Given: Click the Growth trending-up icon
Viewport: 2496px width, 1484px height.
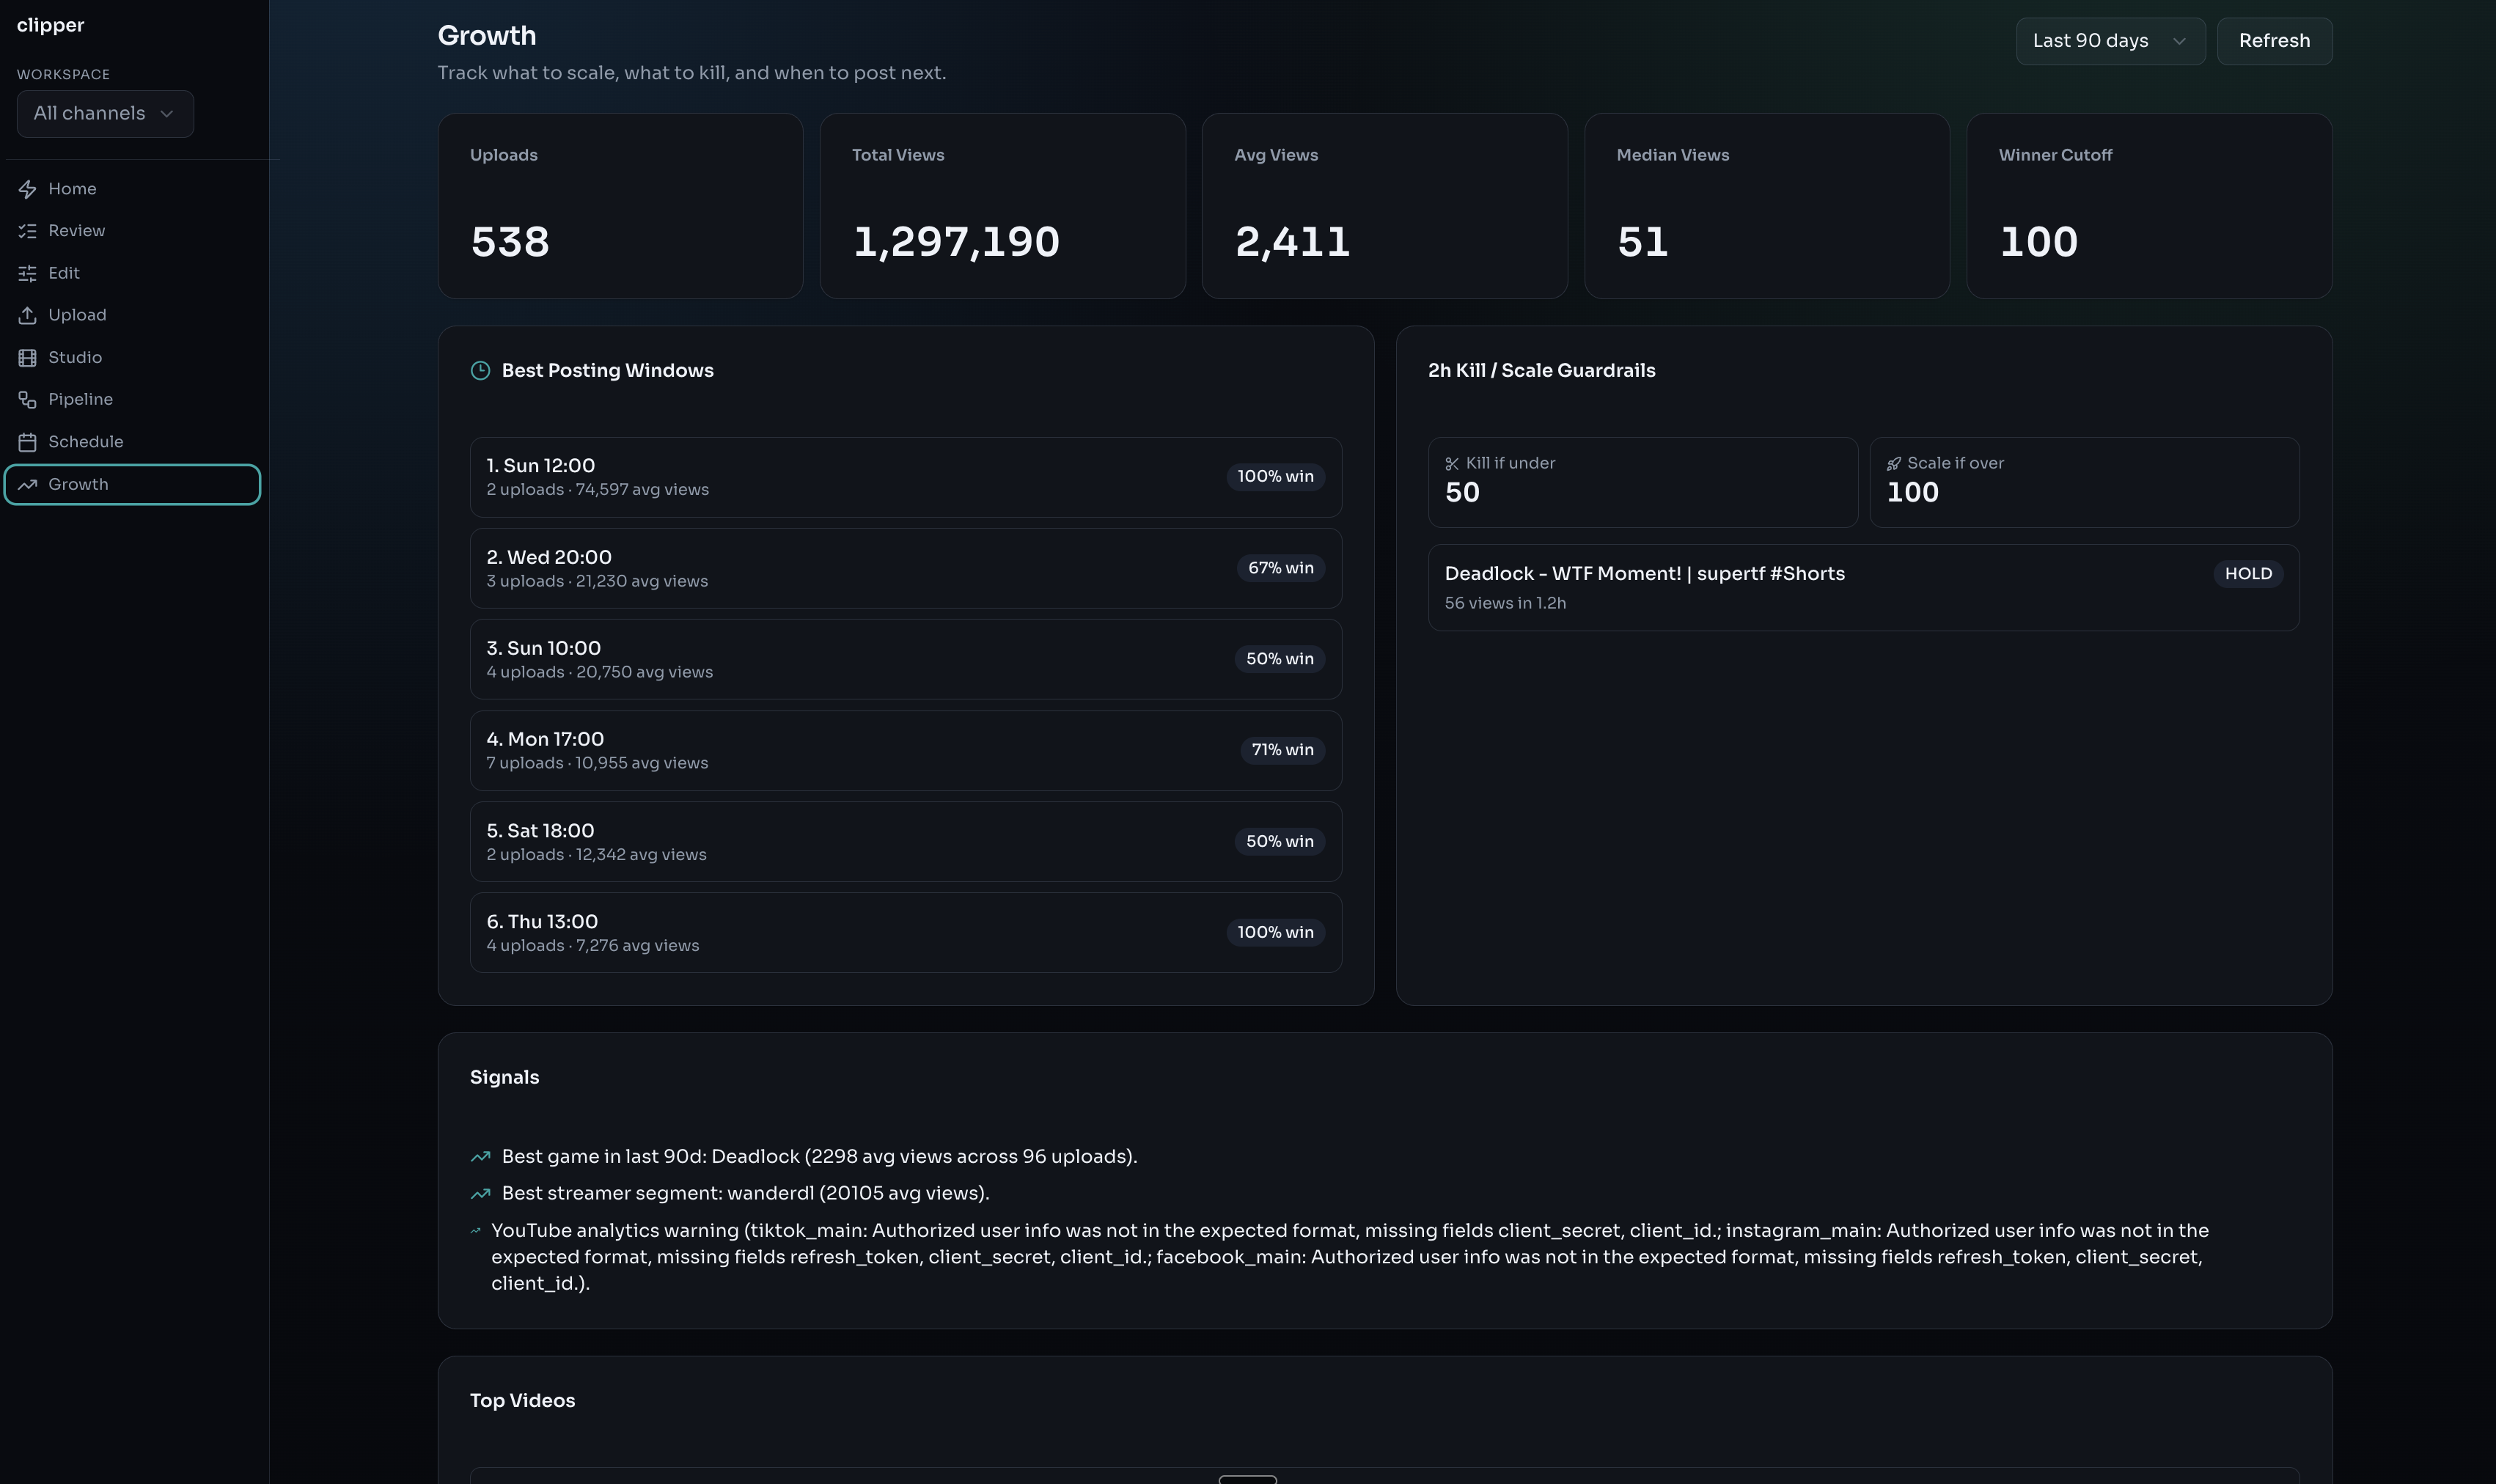Looking at the screenshot, I should tap(28, 484).
